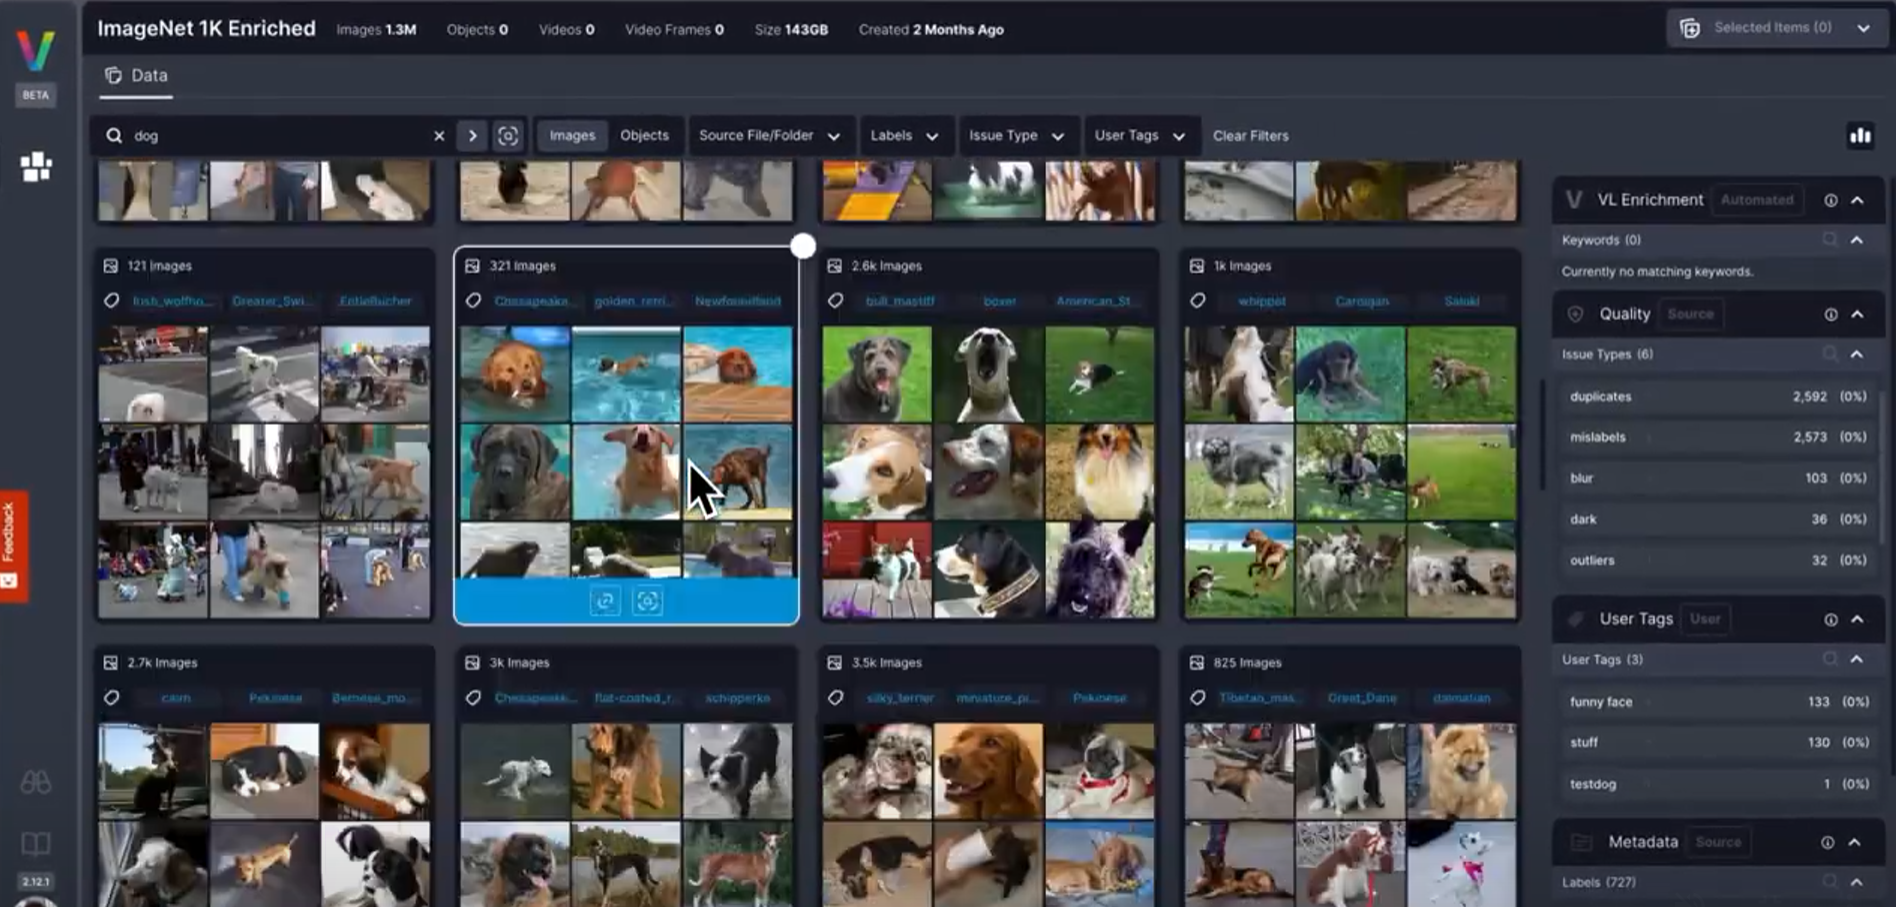Switch view to Objects
Viewport: 1896px width, 907px height.
pyautogui.click(x=644, y=136)
